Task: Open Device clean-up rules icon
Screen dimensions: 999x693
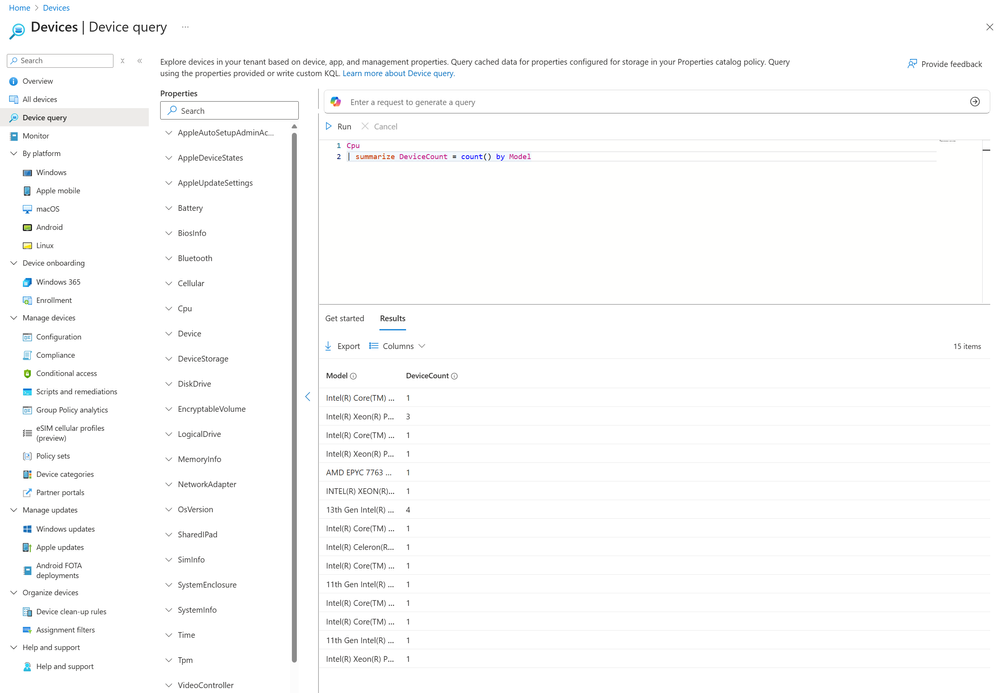Action: (27, 612)
